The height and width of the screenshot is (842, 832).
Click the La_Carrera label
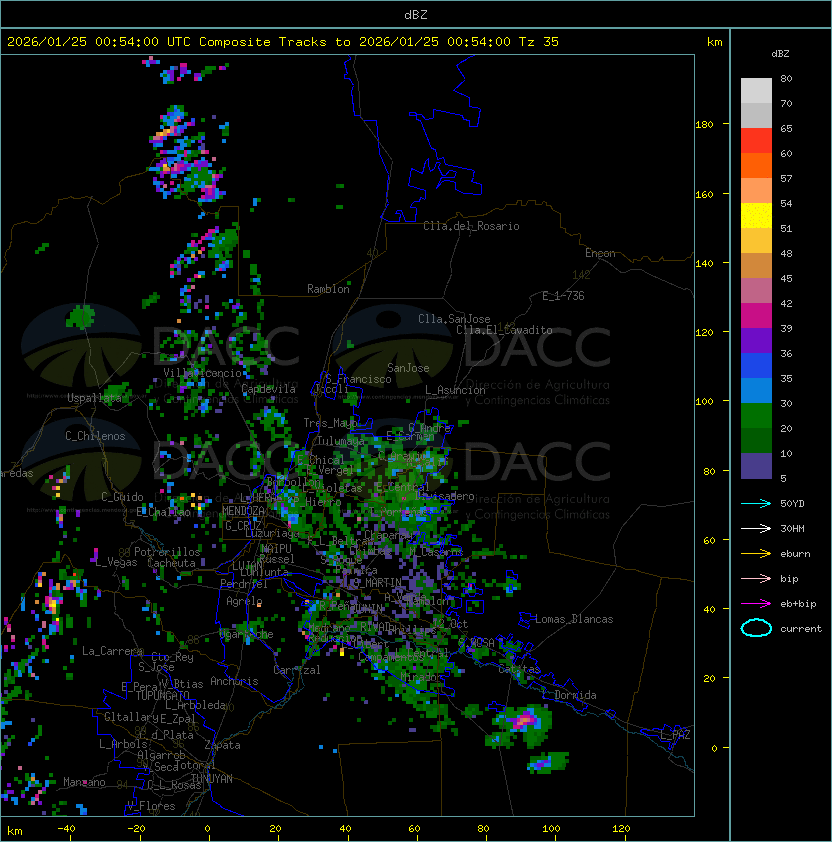(113, 651)
